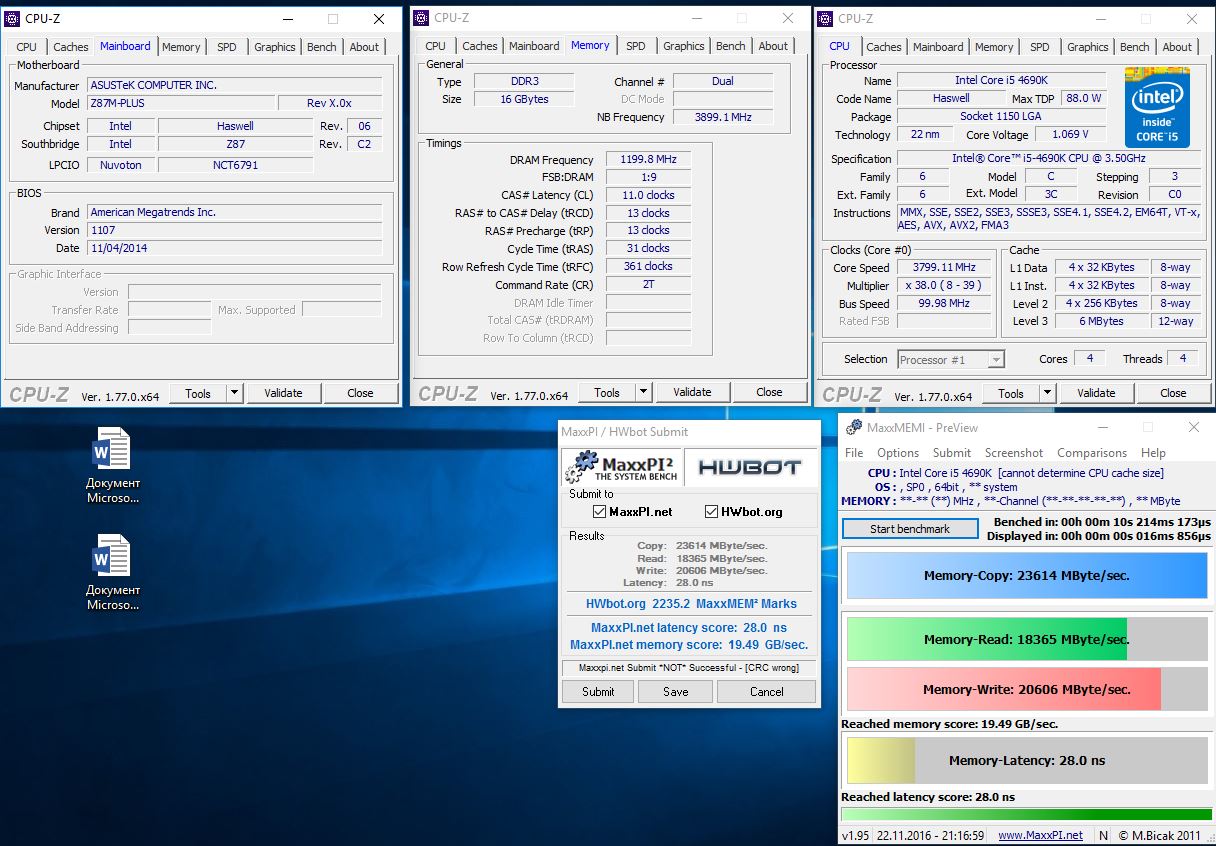Viewport: 1216px width, 846px height.
Task: Click the BIOS Version 1107 field
Action: tap(235, 230)
